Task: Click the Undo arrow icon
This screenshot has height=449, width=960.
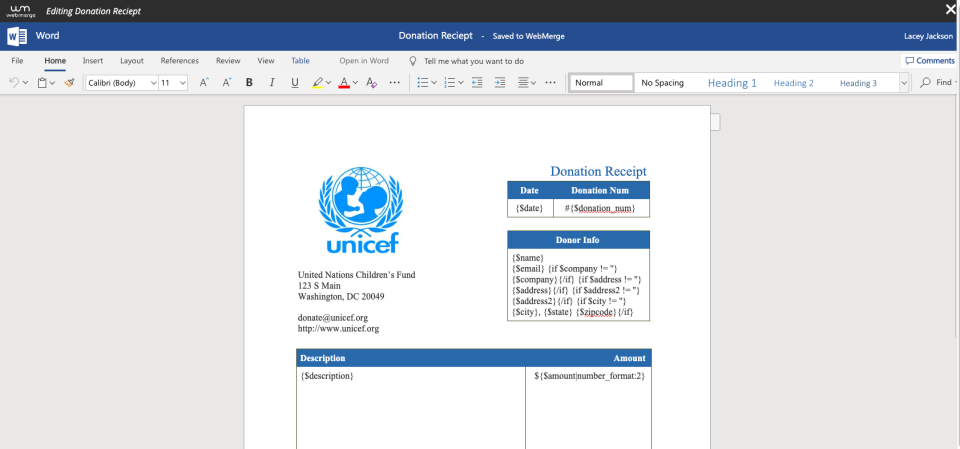Action: point(13,82)
